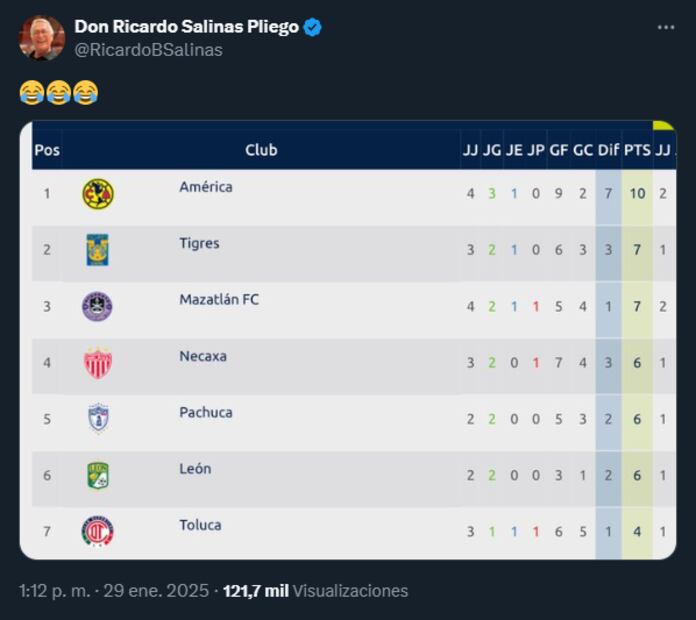The height and width of the screenshot is (620, 696).
Task: Click the América club crest
Action: click(x=97, y=193)
